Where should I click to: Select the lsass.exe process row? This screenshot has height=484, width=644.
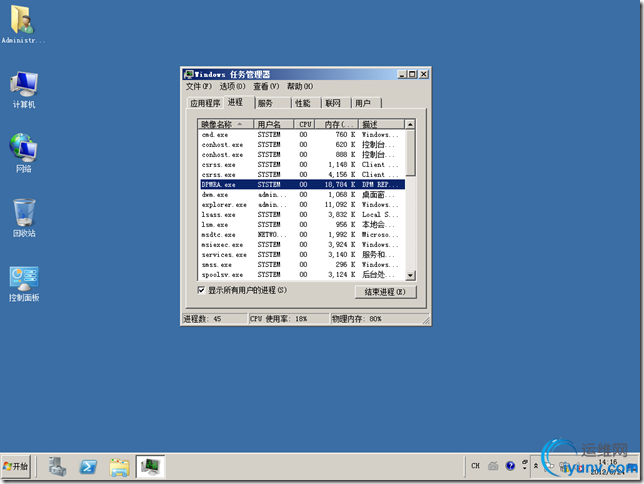coord(302,214)
